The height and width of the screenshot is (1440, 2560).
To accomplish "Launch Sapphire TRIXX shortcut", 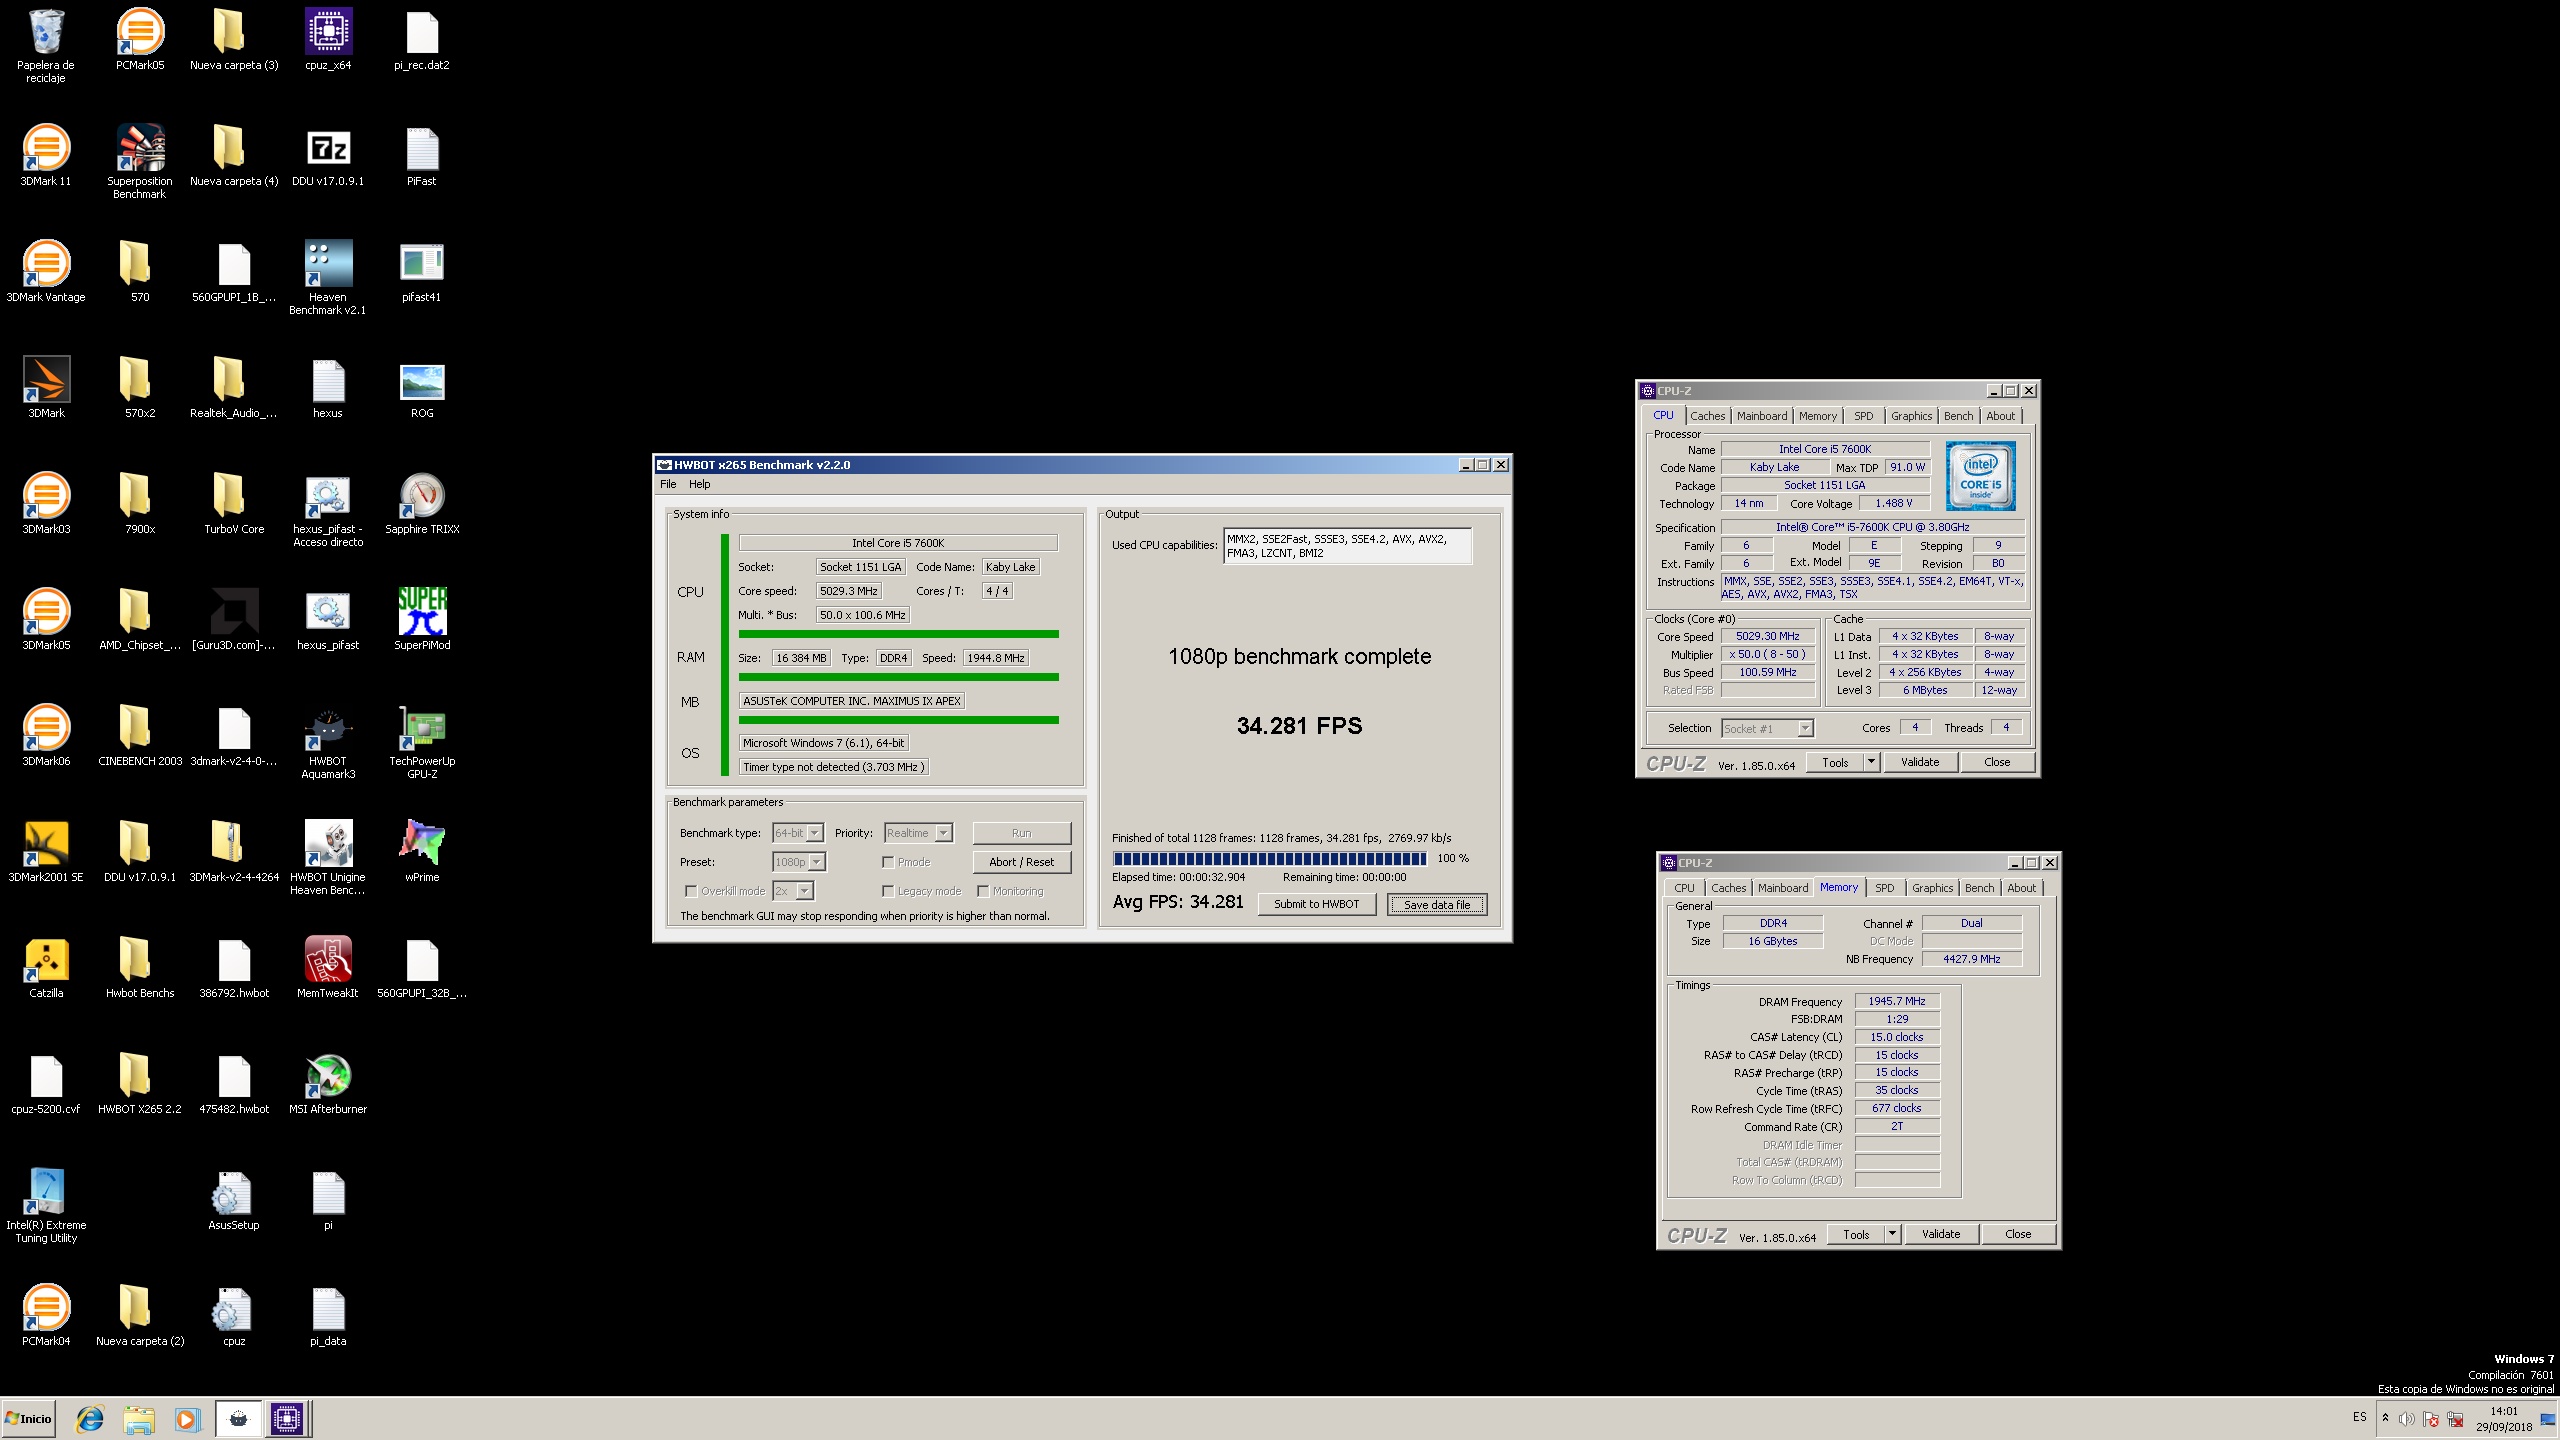I will (422, 504).
